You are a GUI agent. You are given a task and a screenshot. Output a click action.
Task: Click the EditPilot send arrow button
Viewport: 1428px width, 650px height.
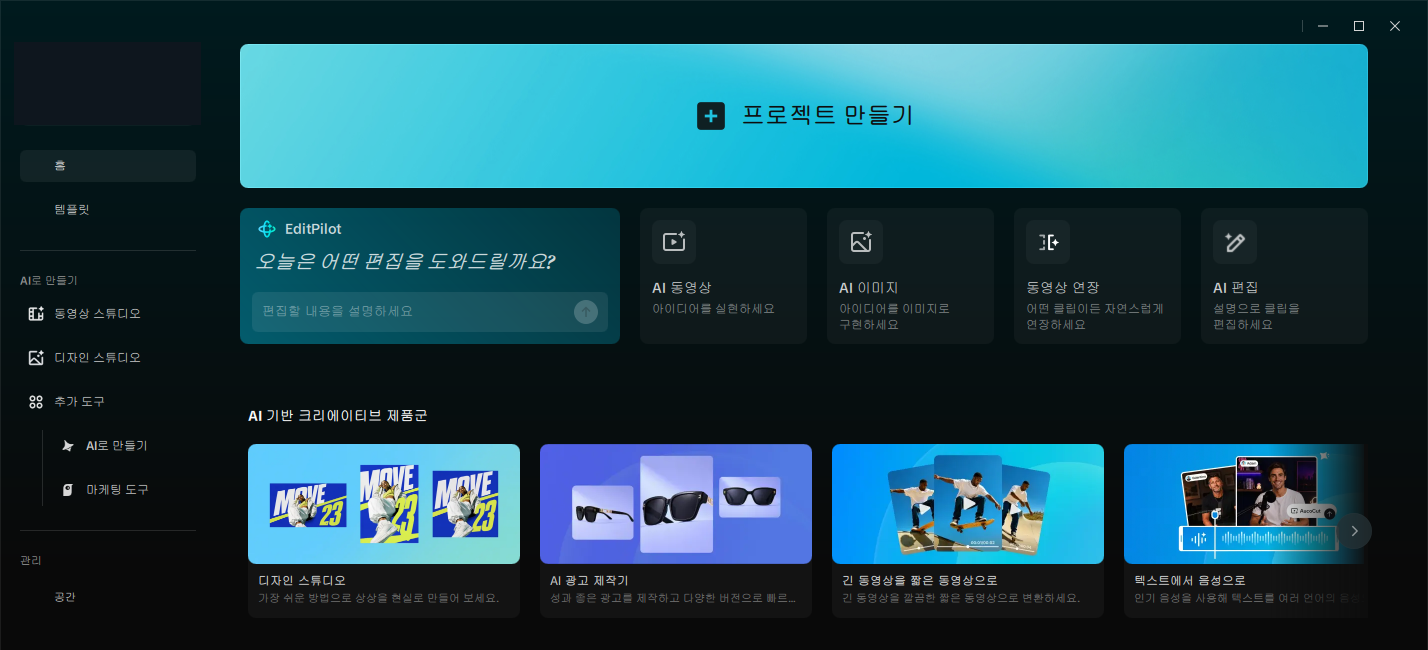[586, 312]
